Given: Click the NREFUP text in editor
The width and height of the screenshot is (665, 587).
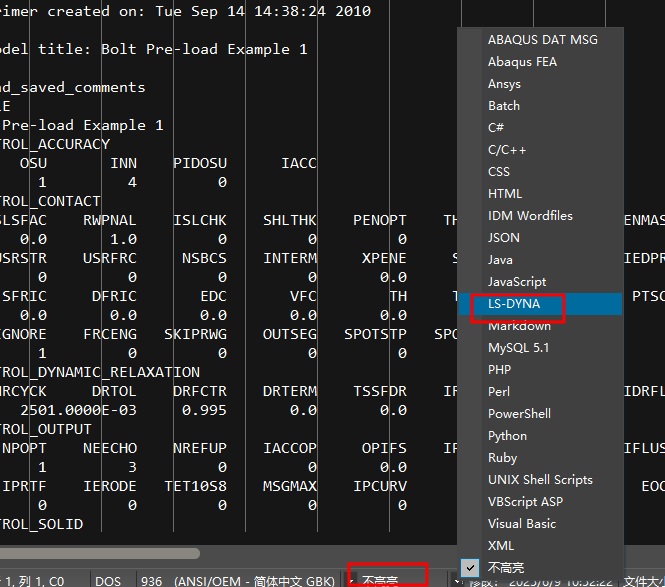Looking at the screenshot, I should (x=200, y=448).
